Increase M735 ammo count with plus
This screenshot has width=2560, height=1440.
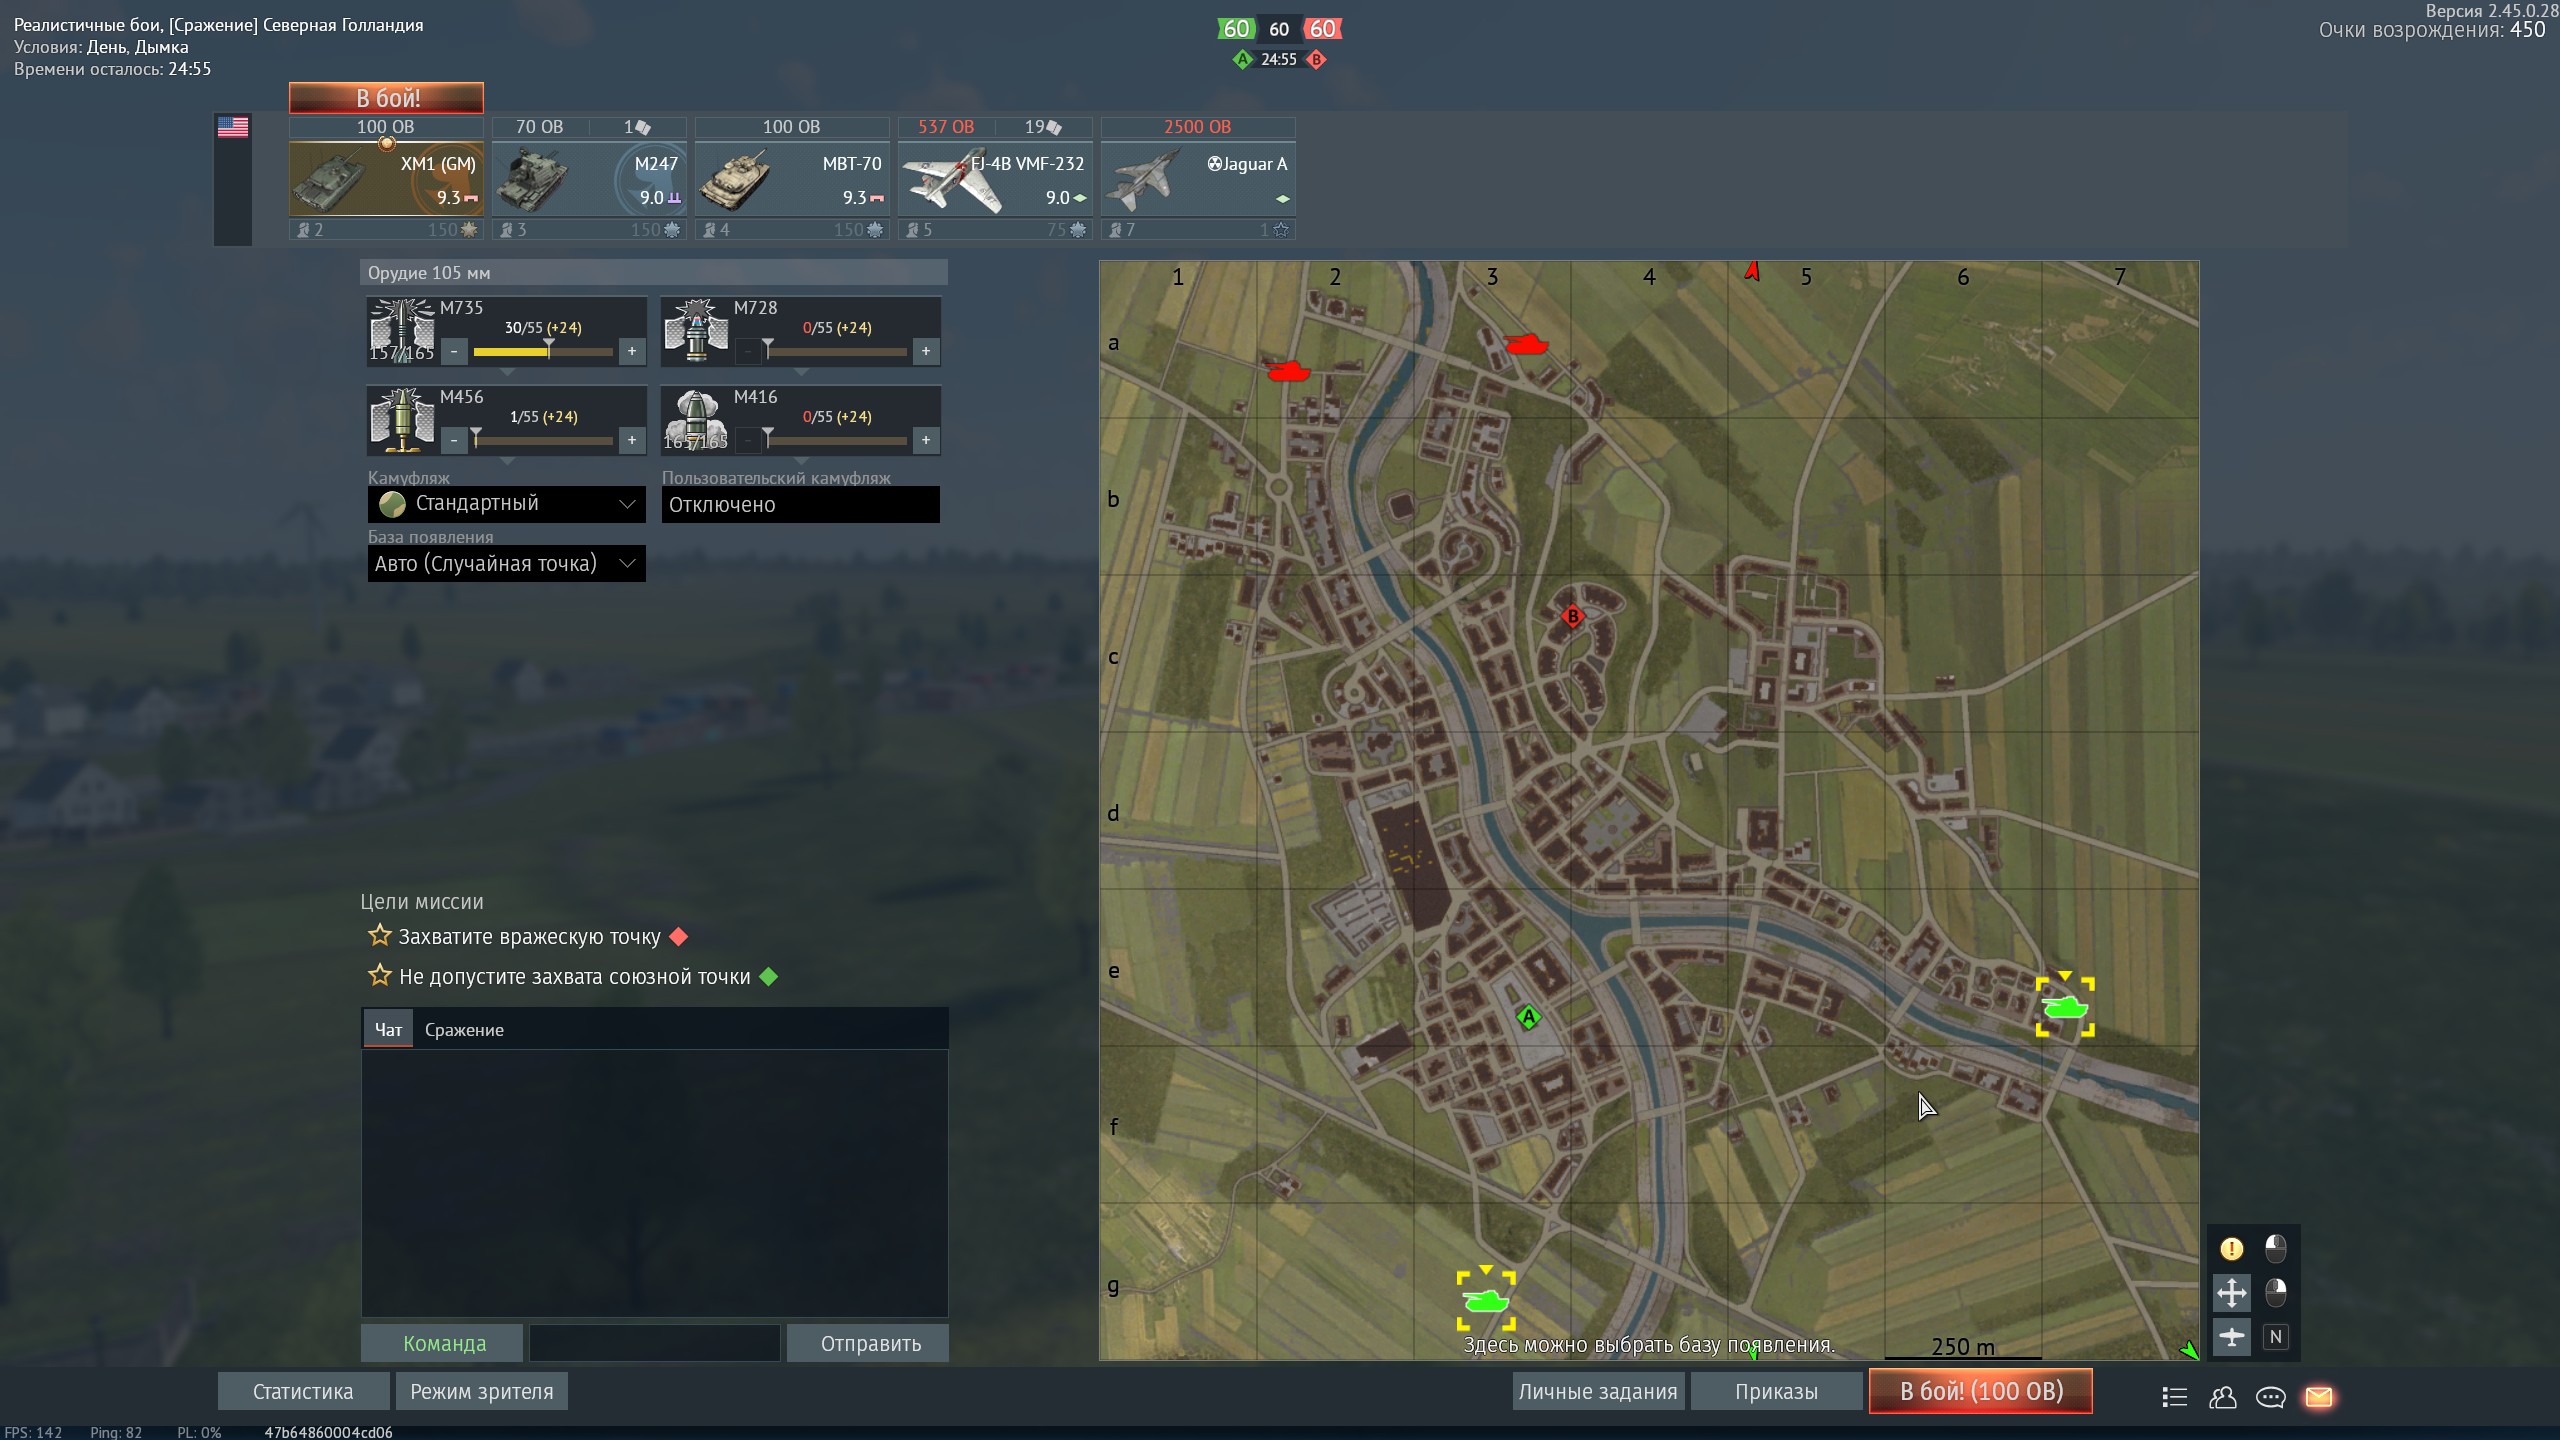[632, 352]
